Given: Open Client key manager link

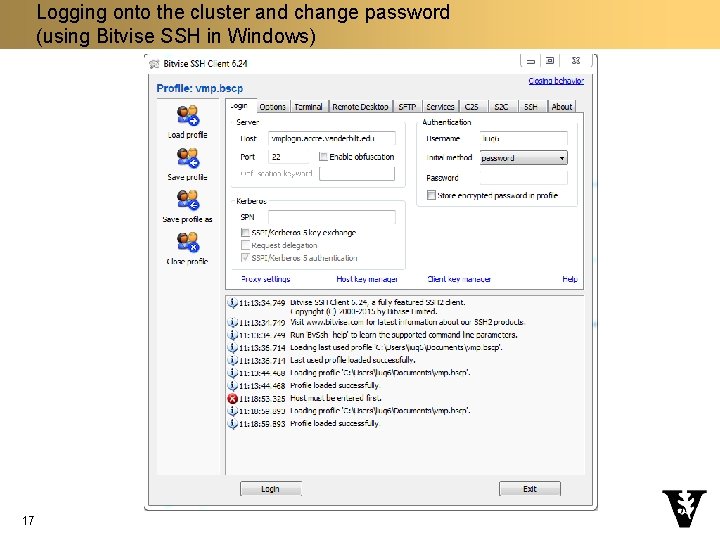Looking at the screenshot, I should click(x=459, y=279).
